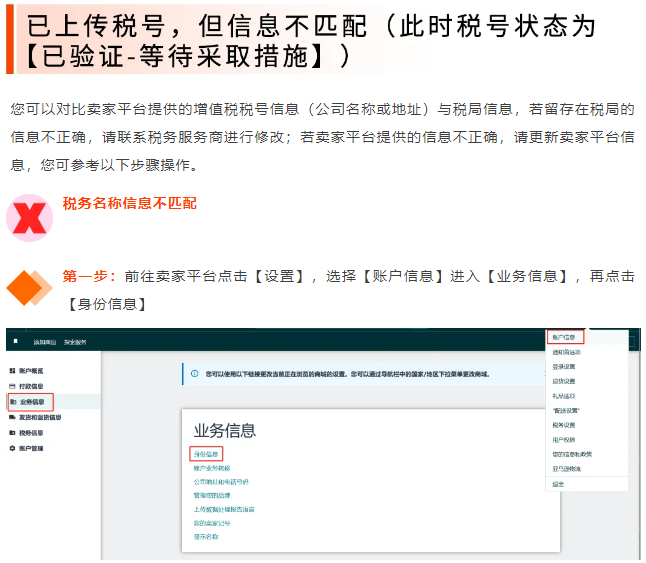Choose 您的信息和政策 from the settings dropdown menu
The image size is (646, 563).
(x=572, y=454)
